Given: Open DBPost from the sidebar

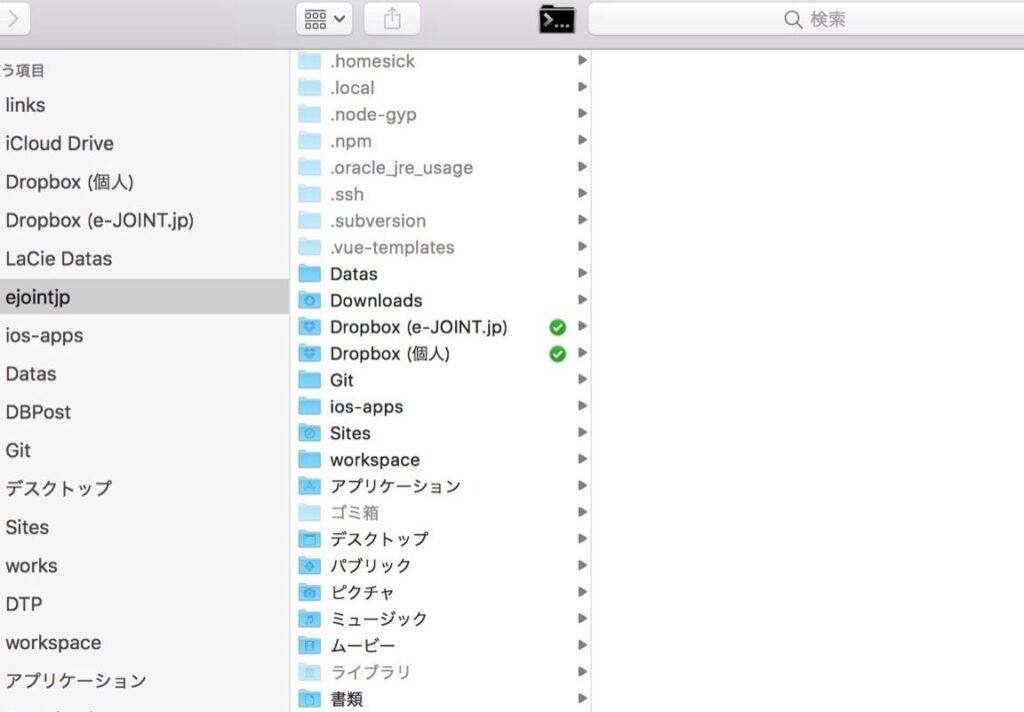Looking at the screenshot, I should point(38,412).
